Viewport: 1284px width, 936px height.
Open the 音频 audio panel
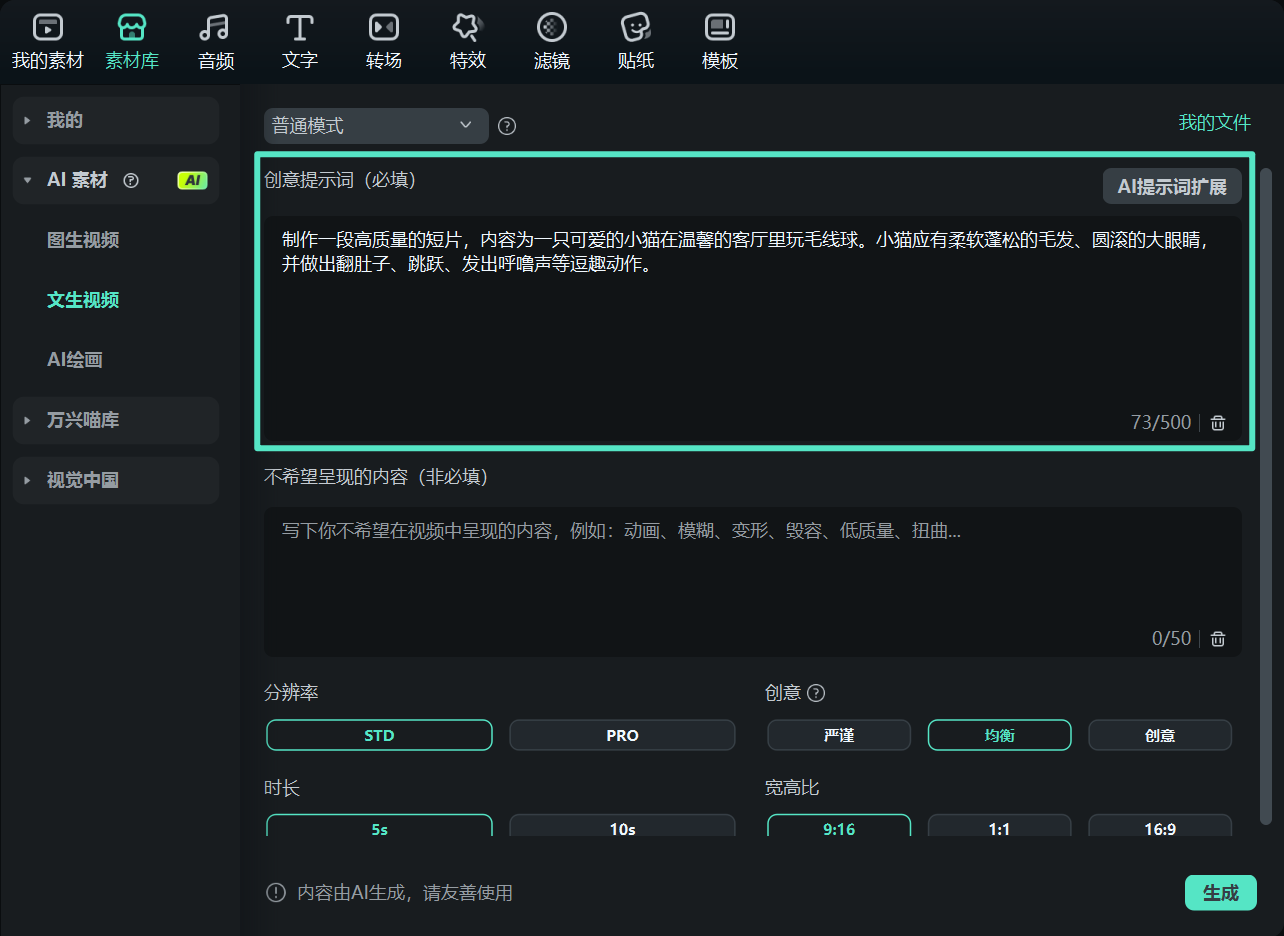214,40
